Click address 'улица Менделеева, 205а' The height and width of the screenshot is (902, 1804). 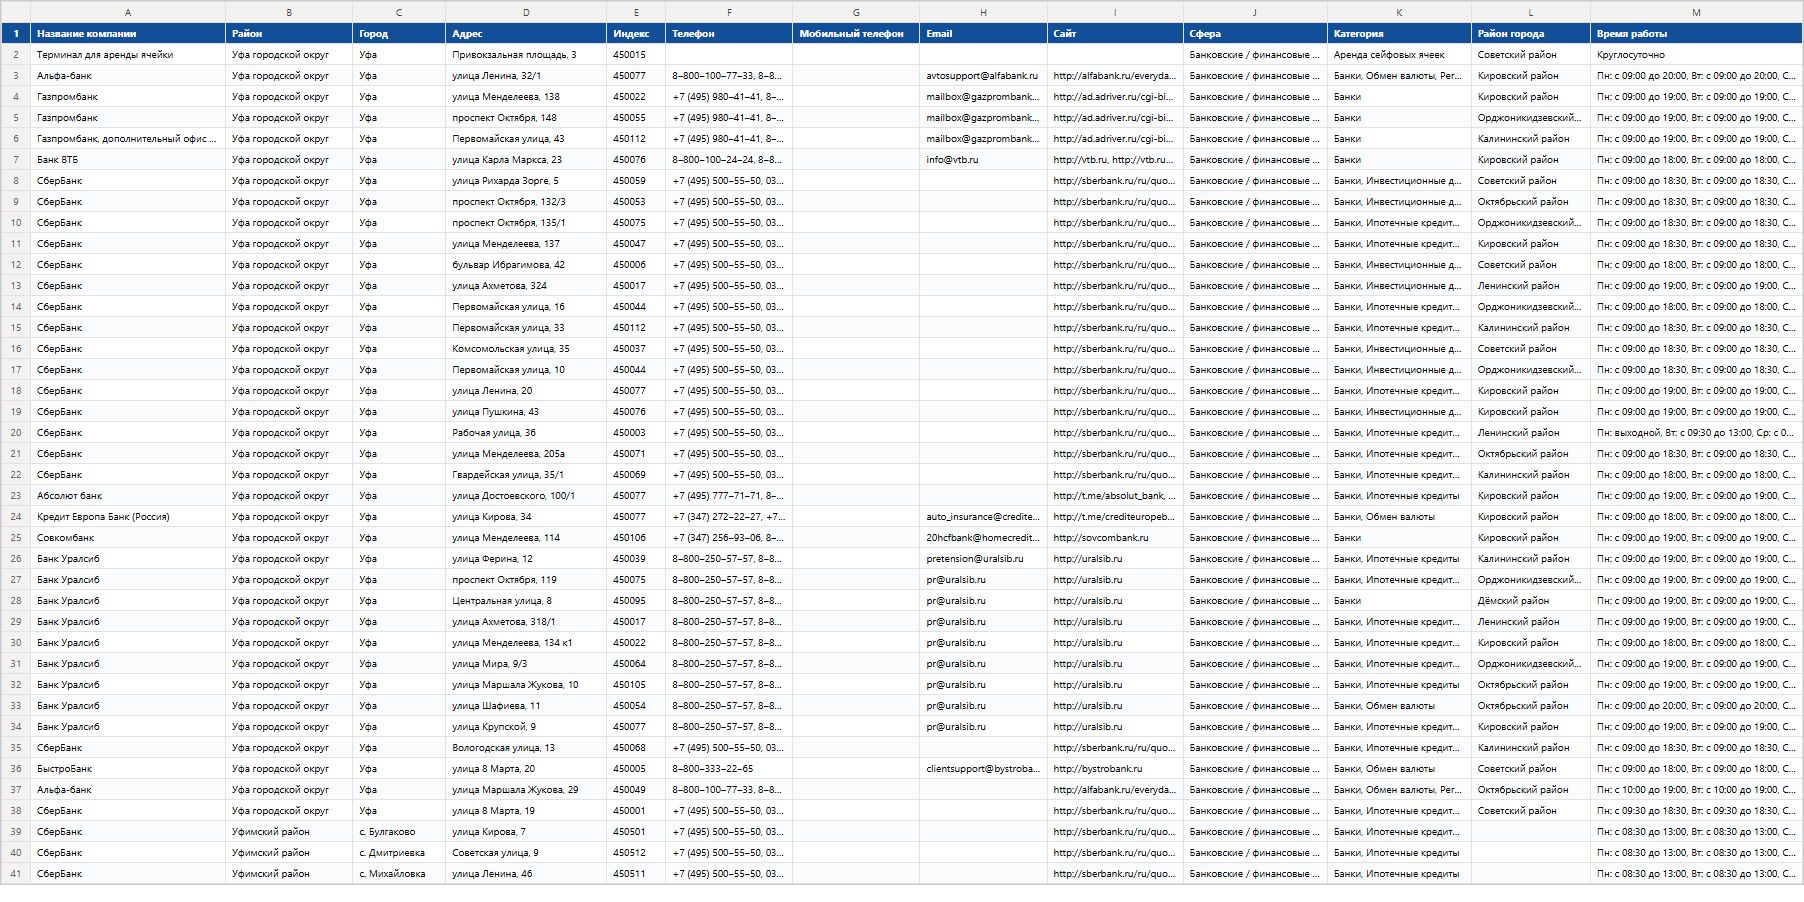coord(526,454)
